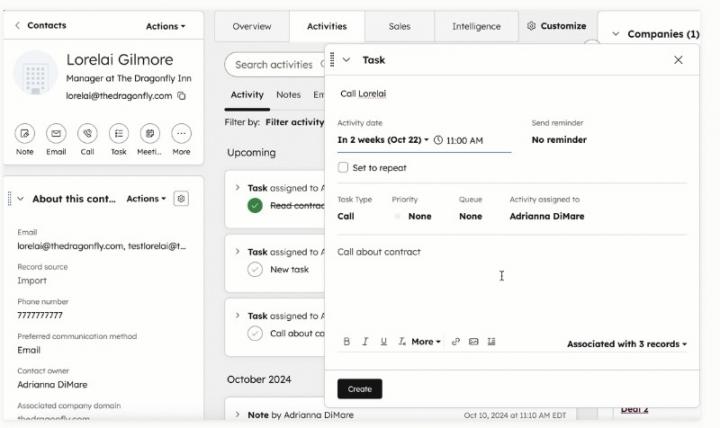The image size is (720, 428).
Task: Clear text formatting icon in task editor
Action: click(x=402, y=342)
